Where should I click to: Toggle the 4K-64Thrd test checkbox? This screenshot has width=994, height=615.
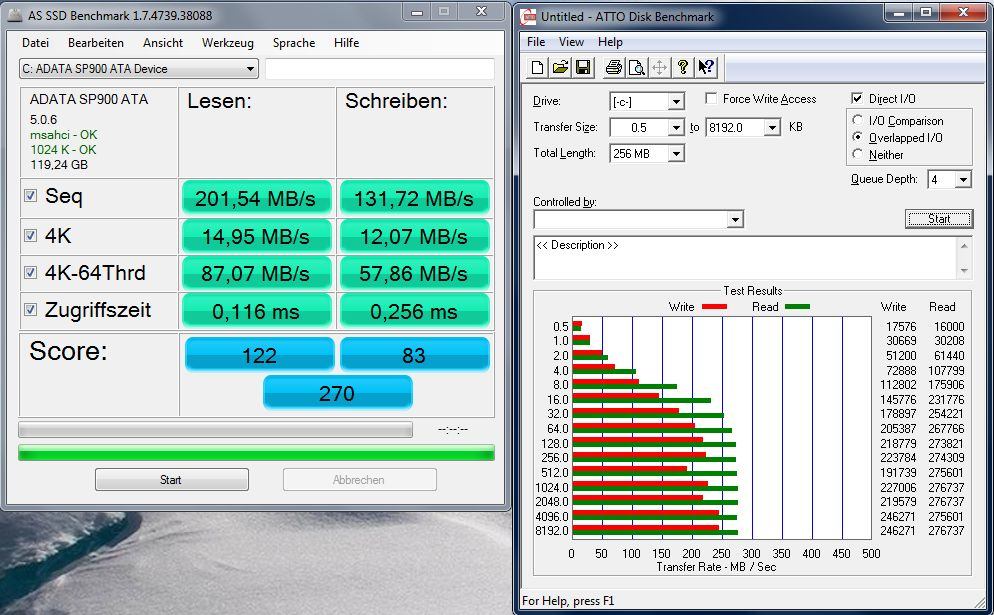[x=30, y=273]
